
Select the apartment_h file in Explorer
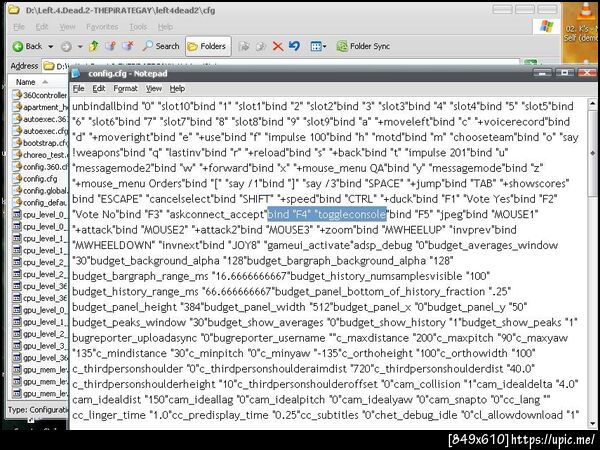40,107
